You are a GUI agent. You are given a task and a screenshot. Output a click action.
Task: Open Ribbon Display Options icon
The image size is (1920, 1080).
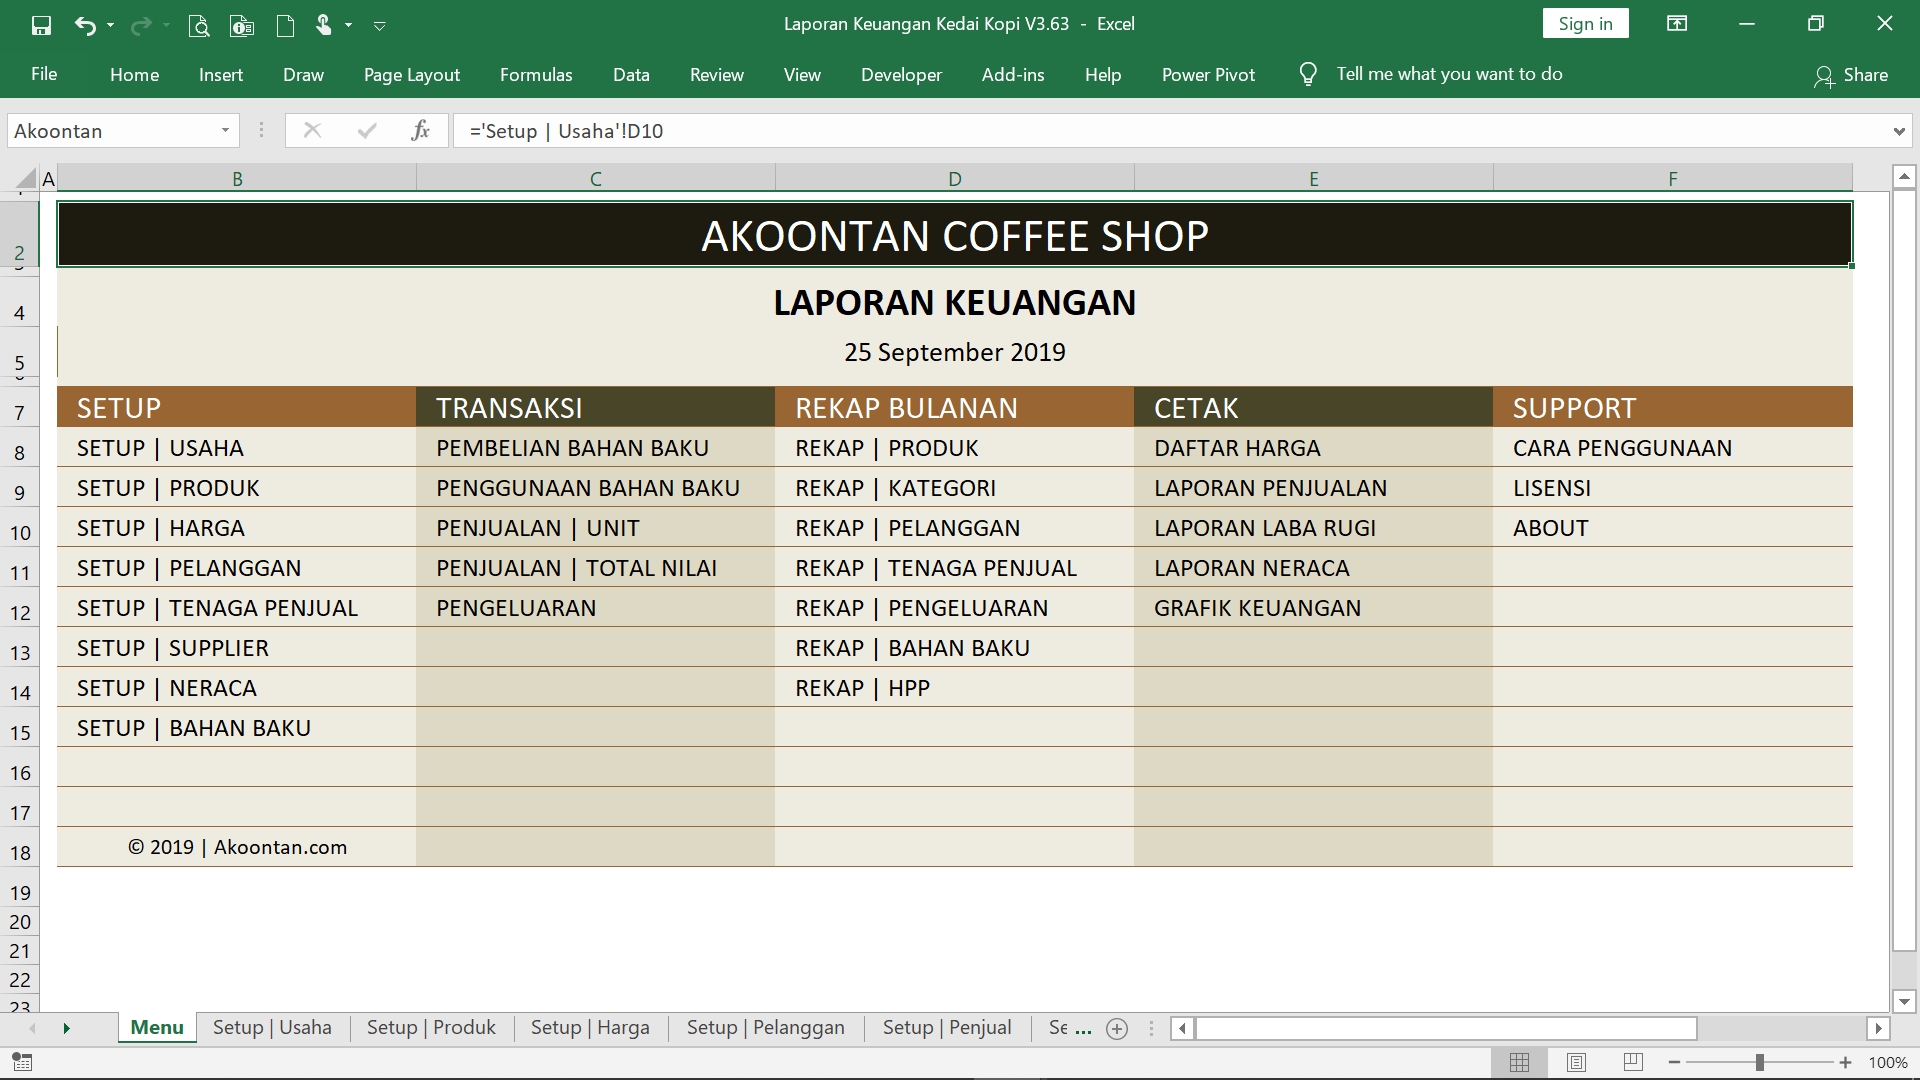tap(1677, 24)
